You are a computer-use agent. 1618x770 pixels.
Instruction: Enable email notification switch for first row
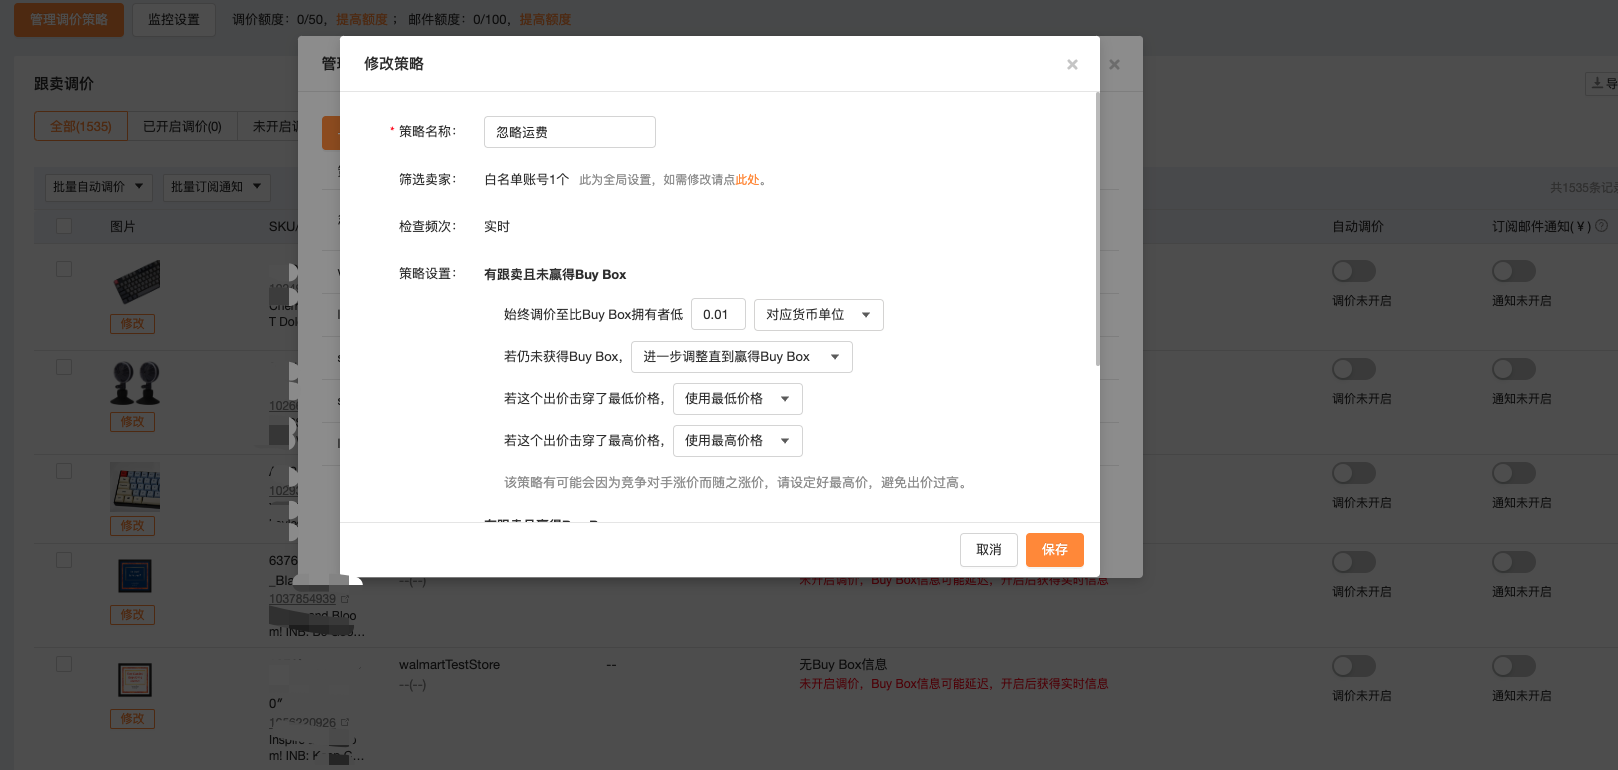(1513, 271)
